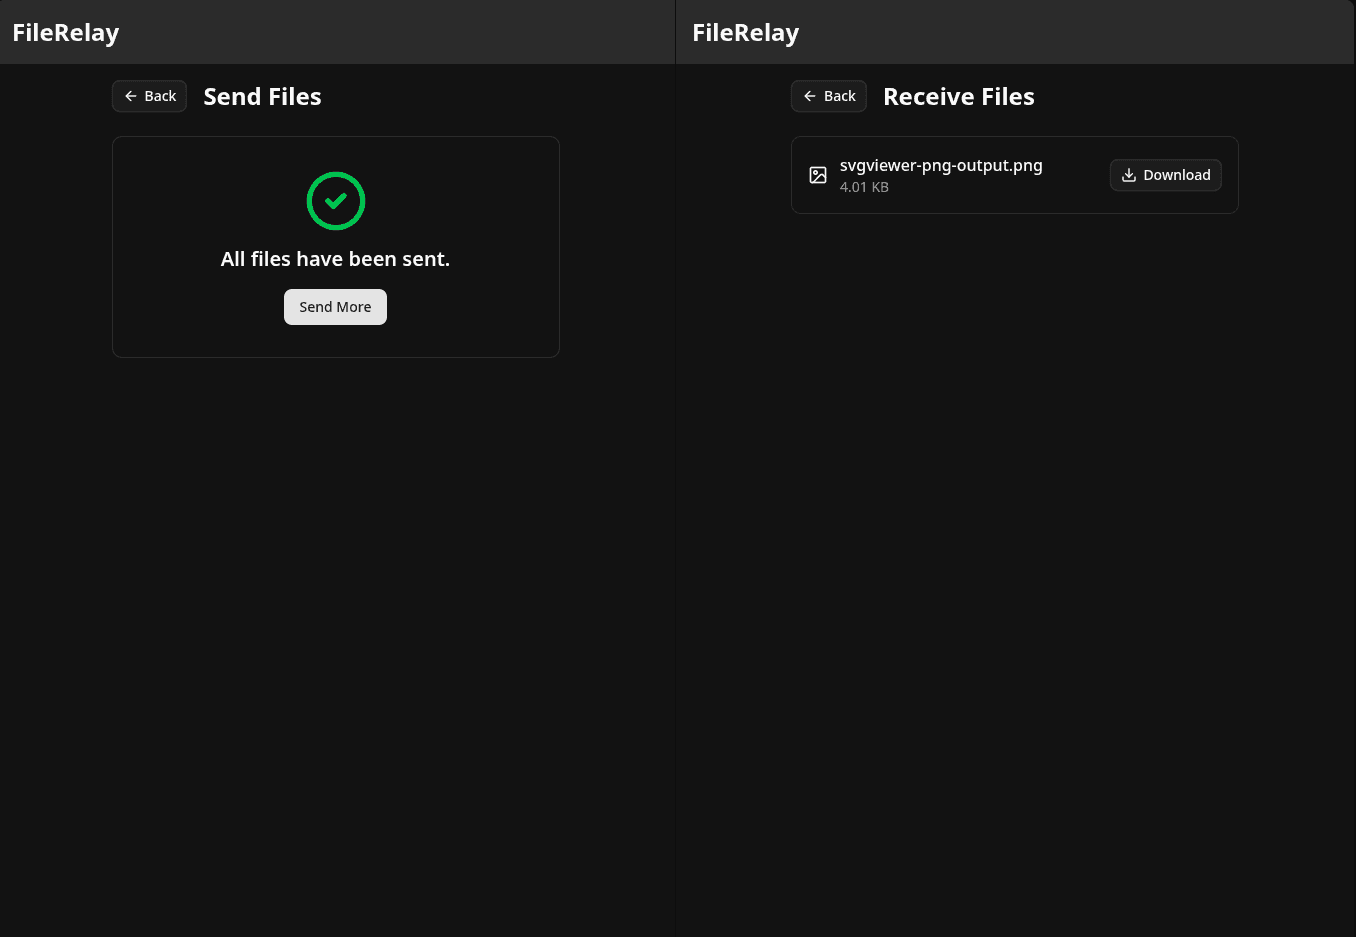Screen dimensions: 1356x937
Task: Click the image file icon beside svgviewer-png-output.png
Action: (818, 174)
